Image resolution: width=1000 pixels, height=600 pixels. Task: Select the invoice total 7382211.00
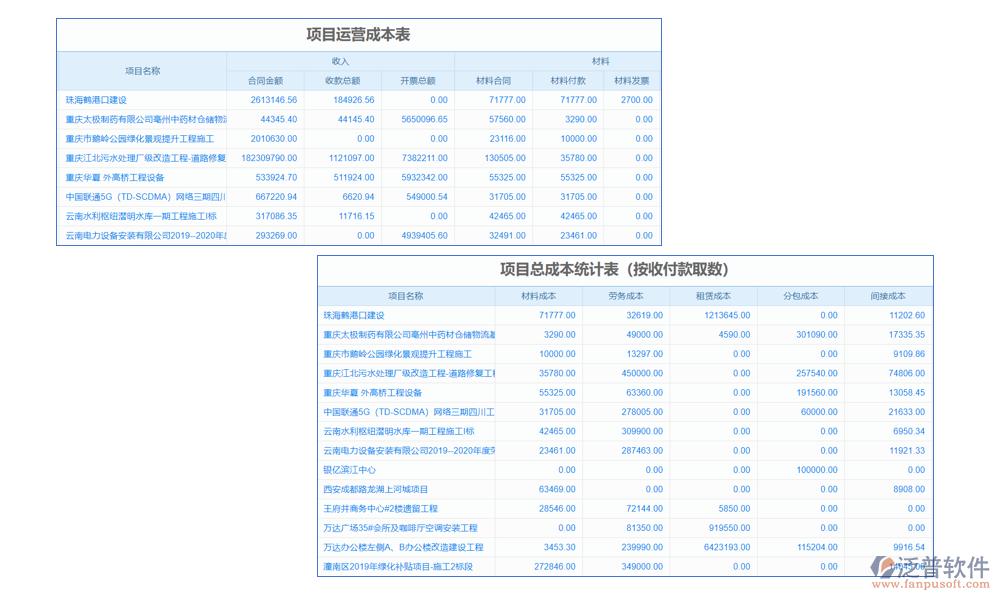coord(424,158)
